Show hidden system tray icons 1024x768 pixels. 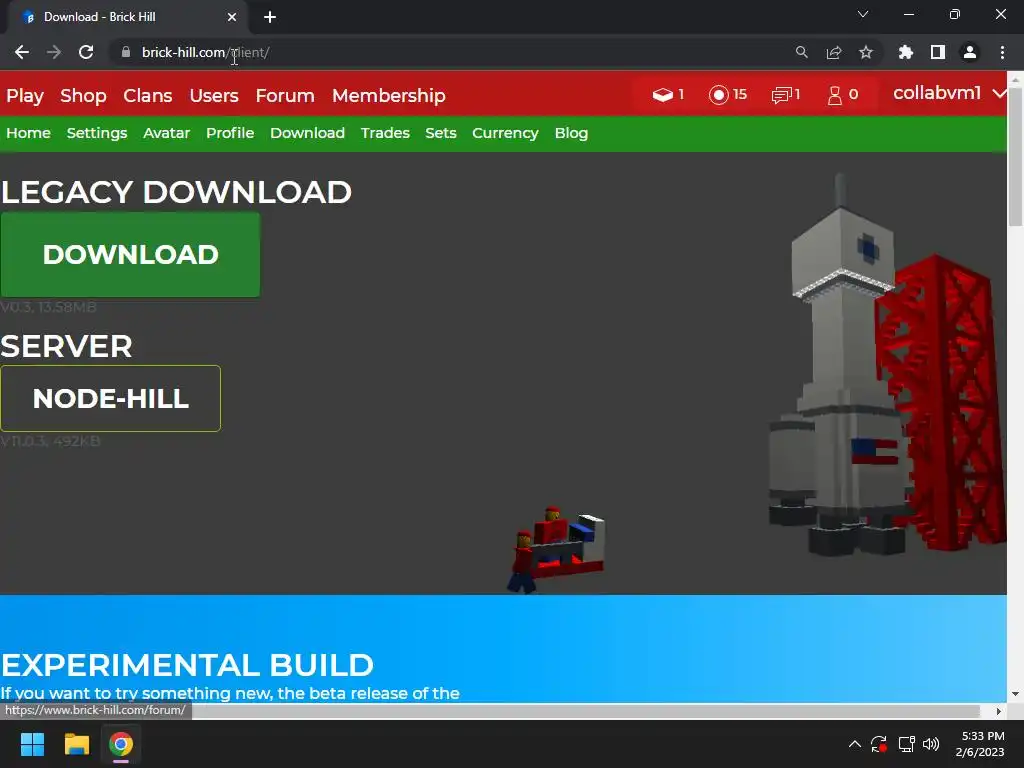point(854,744)
